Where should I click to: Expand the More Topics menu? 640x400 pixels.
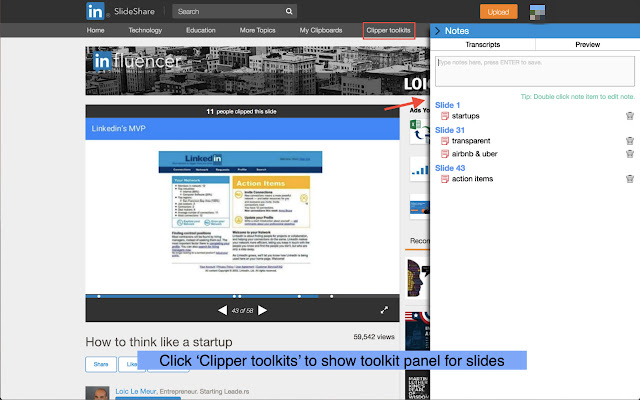257,30
